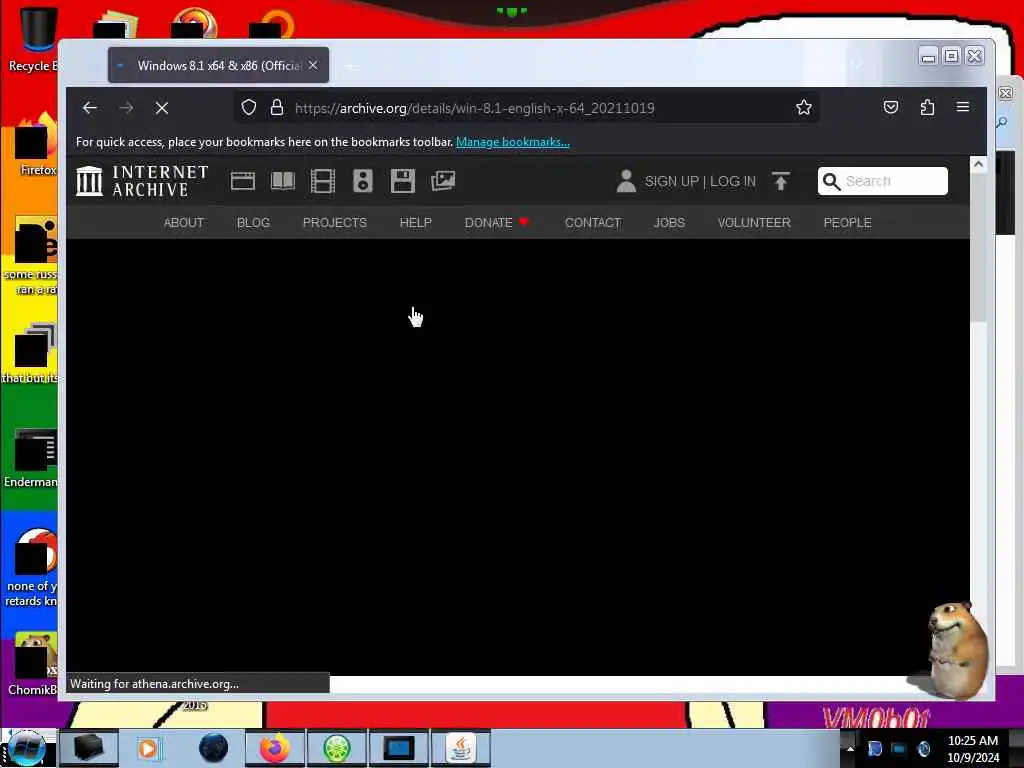
Task: Open Firefox from the taskbar
Action: tap(274, 748)
